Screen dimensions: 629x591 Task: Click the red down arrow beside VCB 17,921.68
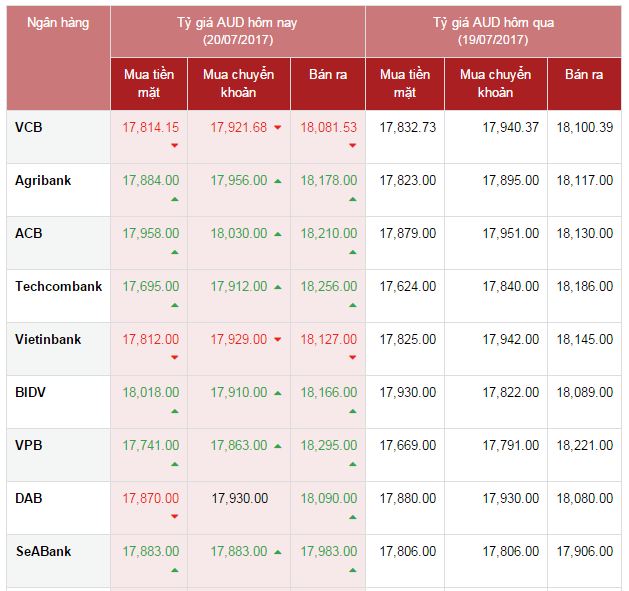coord(278,128)
